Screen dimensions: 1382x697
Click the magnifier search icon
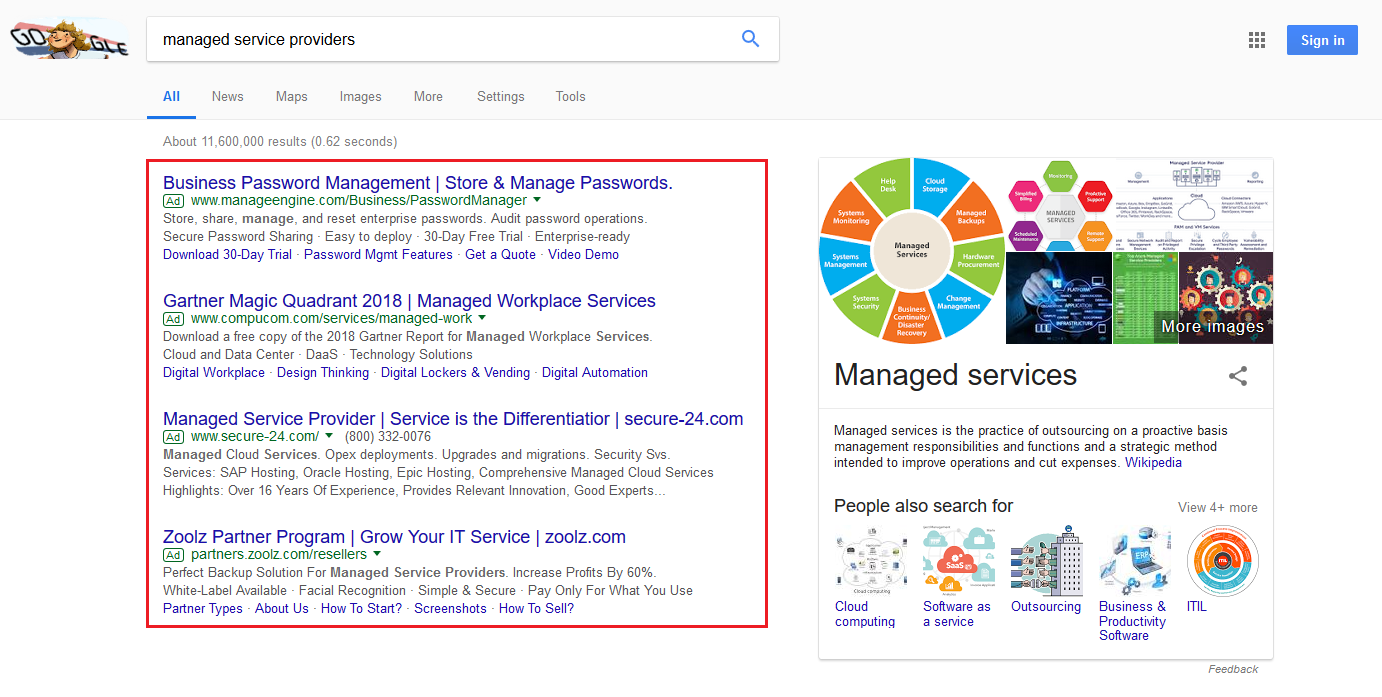pos(750,39)
